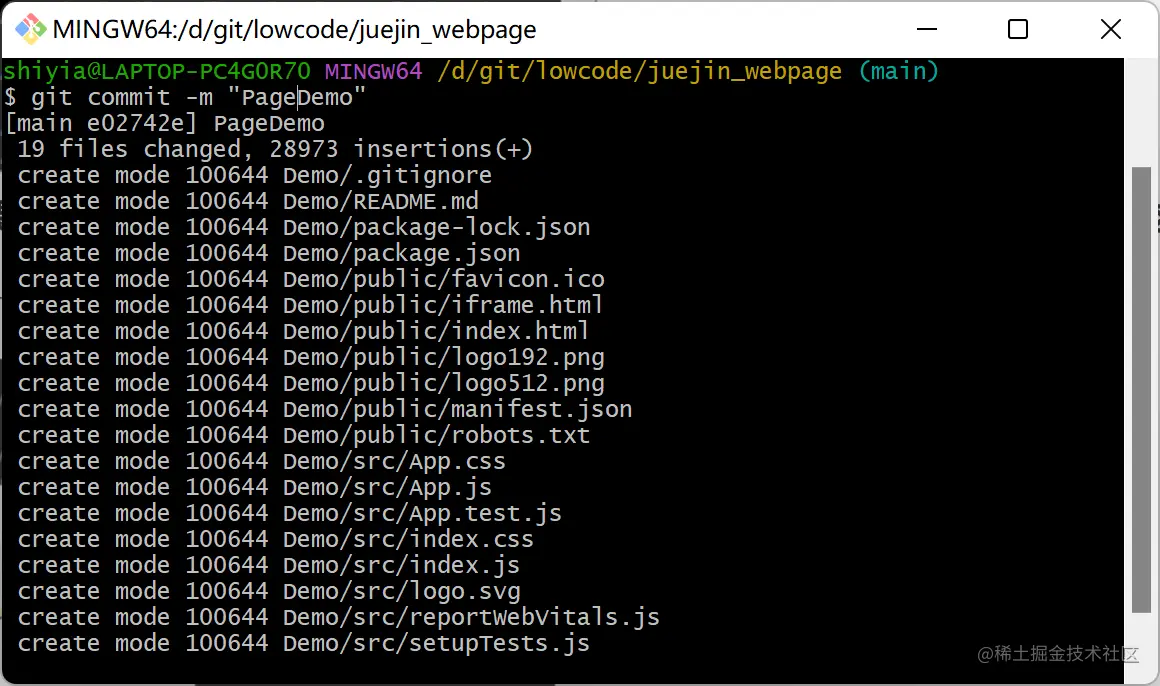Click the Demo/.gitignore line
The image size is (1160, 686).
click(x=254, y=175)
